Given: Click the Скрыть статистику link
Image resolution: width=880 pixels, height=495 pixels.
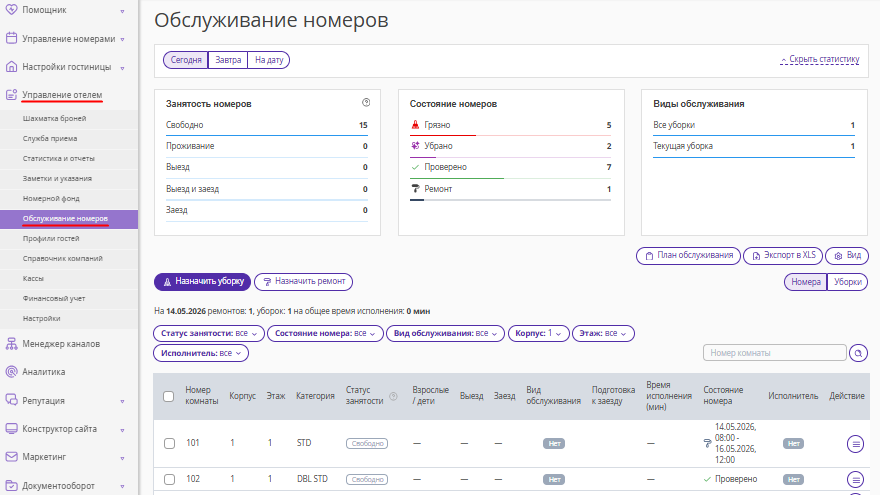Looking at the screenshot, I should point(820,59).
